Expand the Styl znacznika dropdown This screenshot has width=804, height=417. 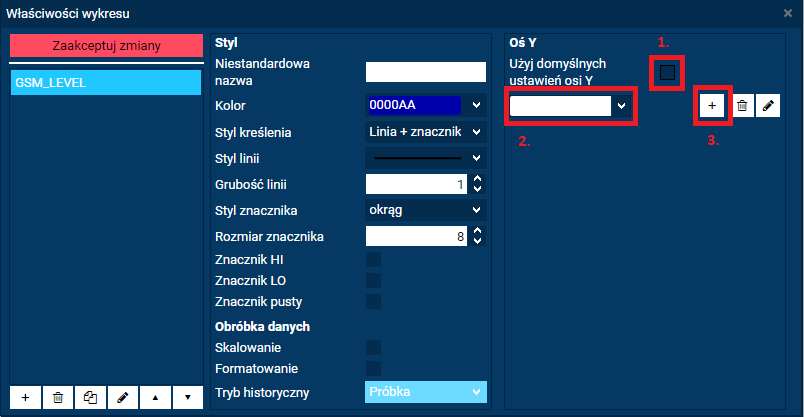(x=425, y=210)
